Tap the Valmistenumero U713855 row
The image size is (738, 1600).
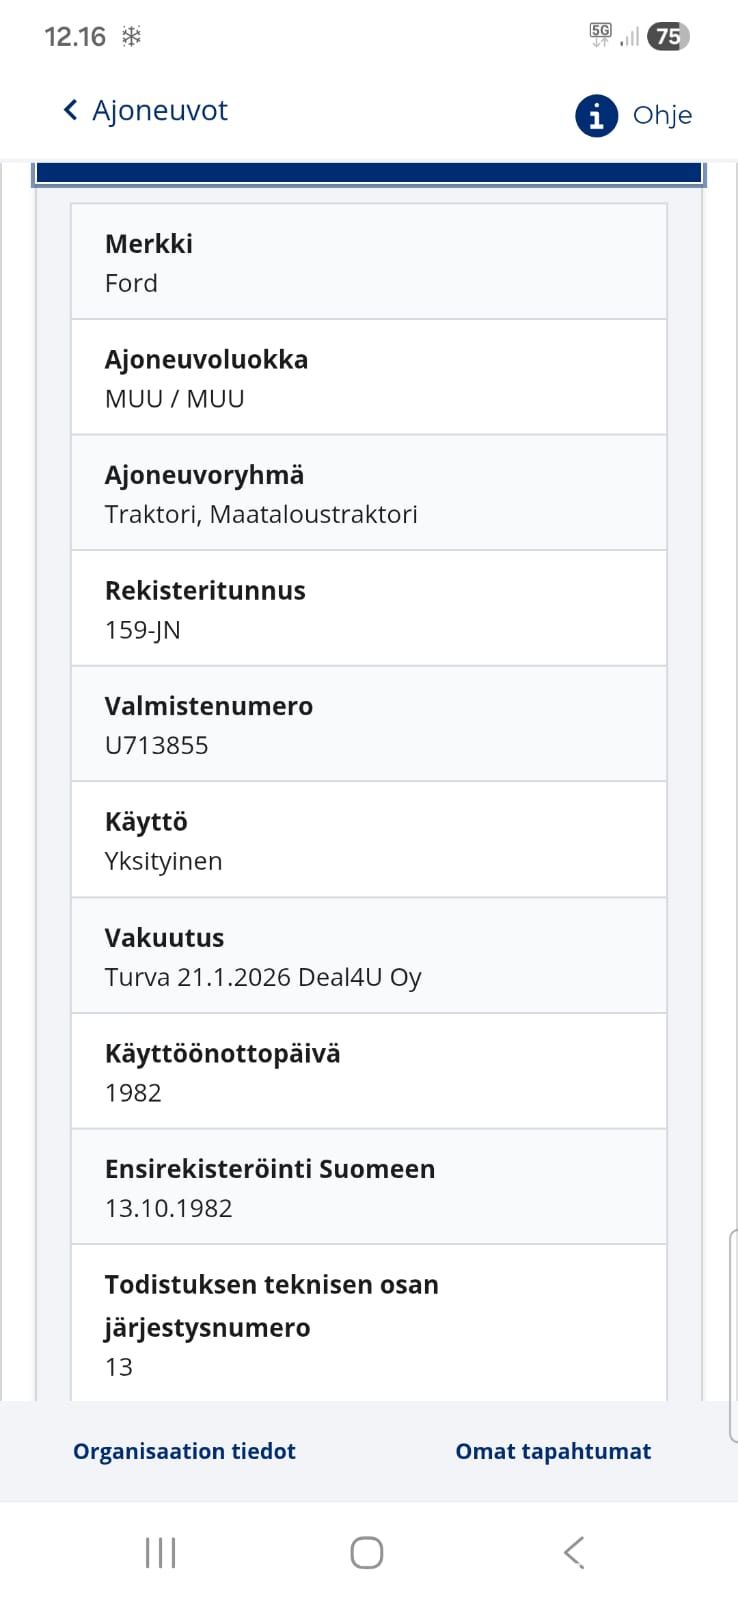click(368, 724)
